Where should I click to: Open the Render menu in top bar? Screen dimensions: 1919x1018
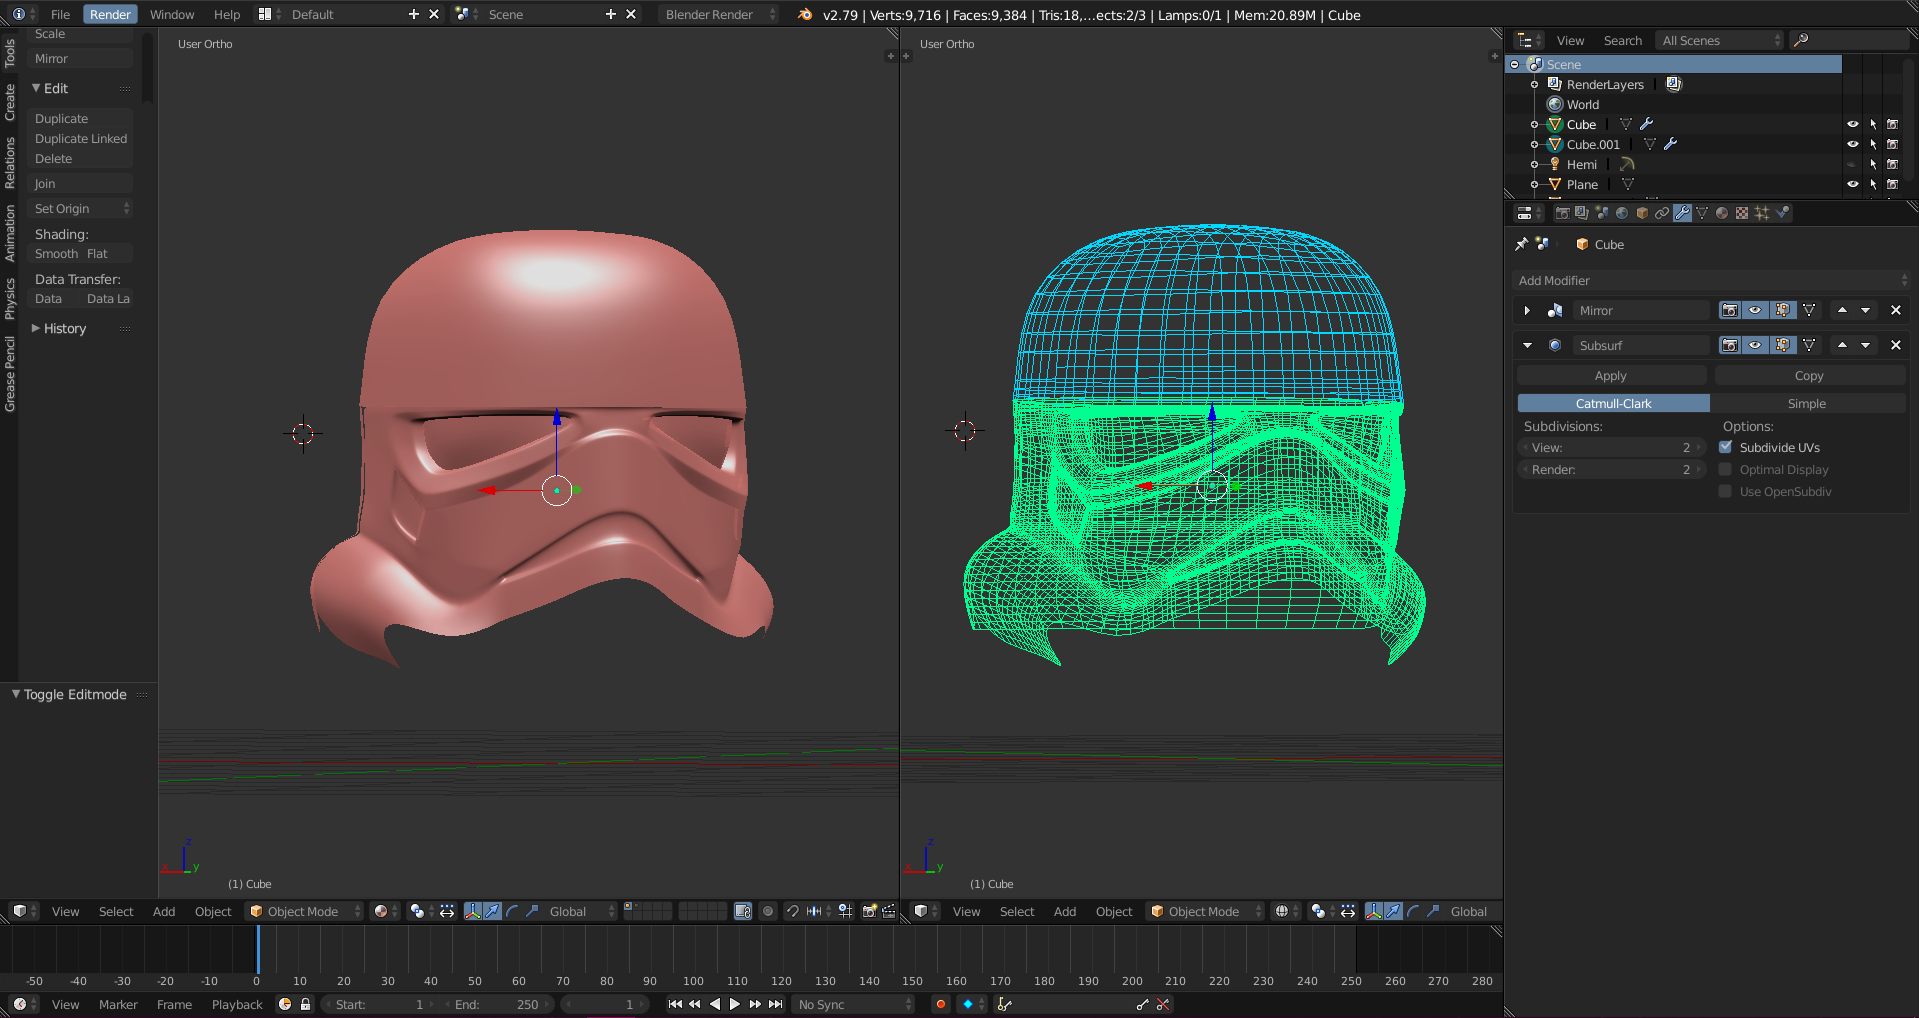point(110,14)
